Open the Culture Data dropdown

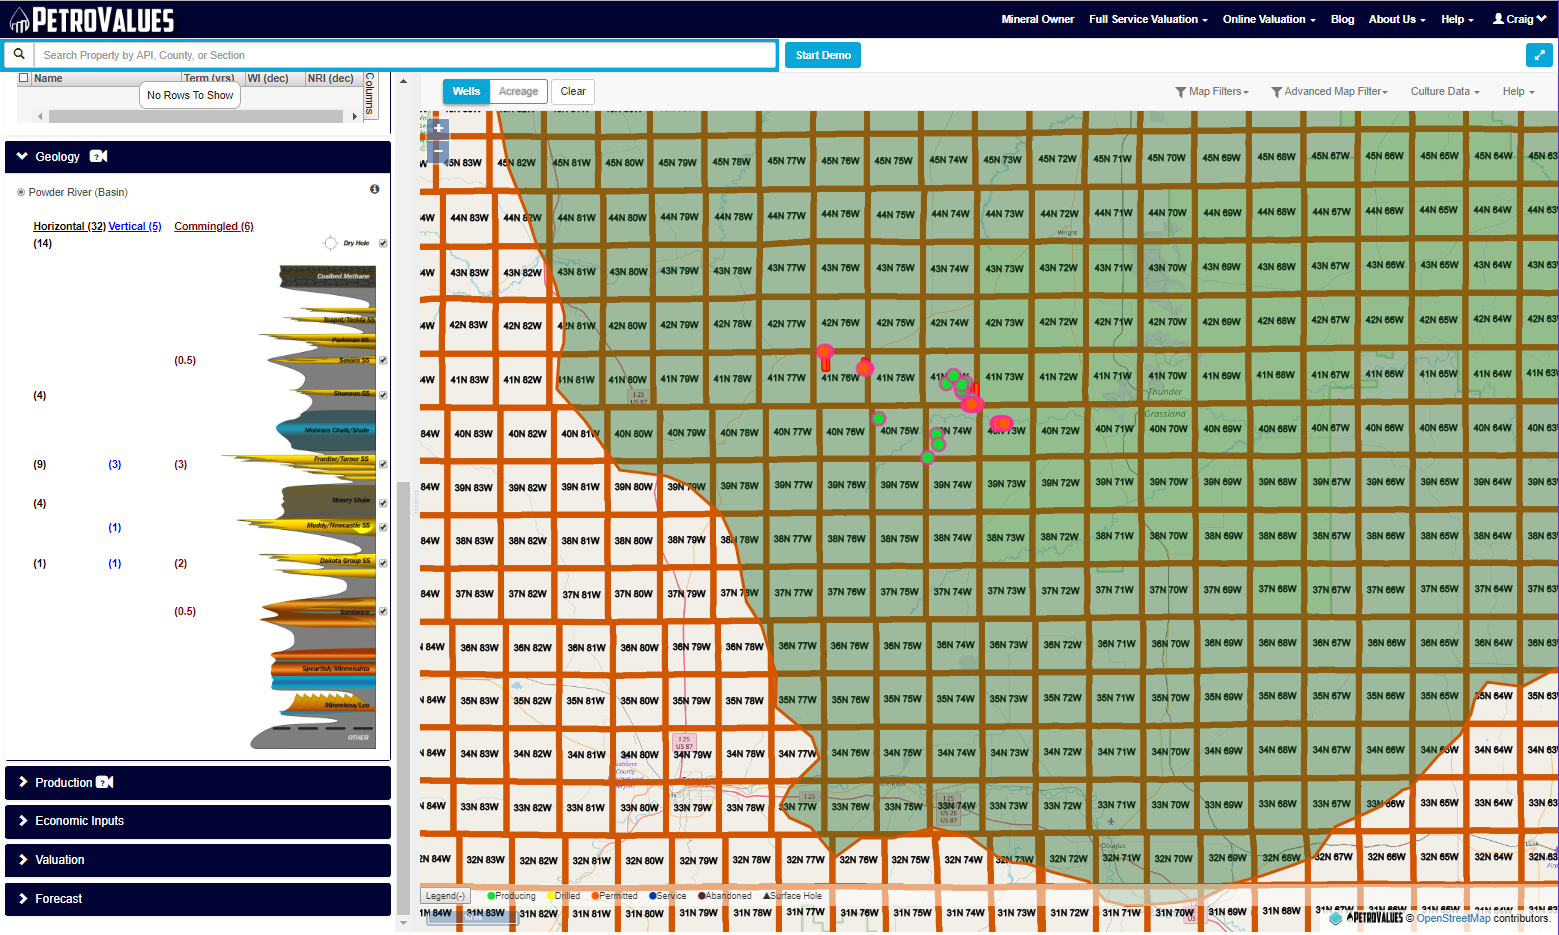[1445, 91]
